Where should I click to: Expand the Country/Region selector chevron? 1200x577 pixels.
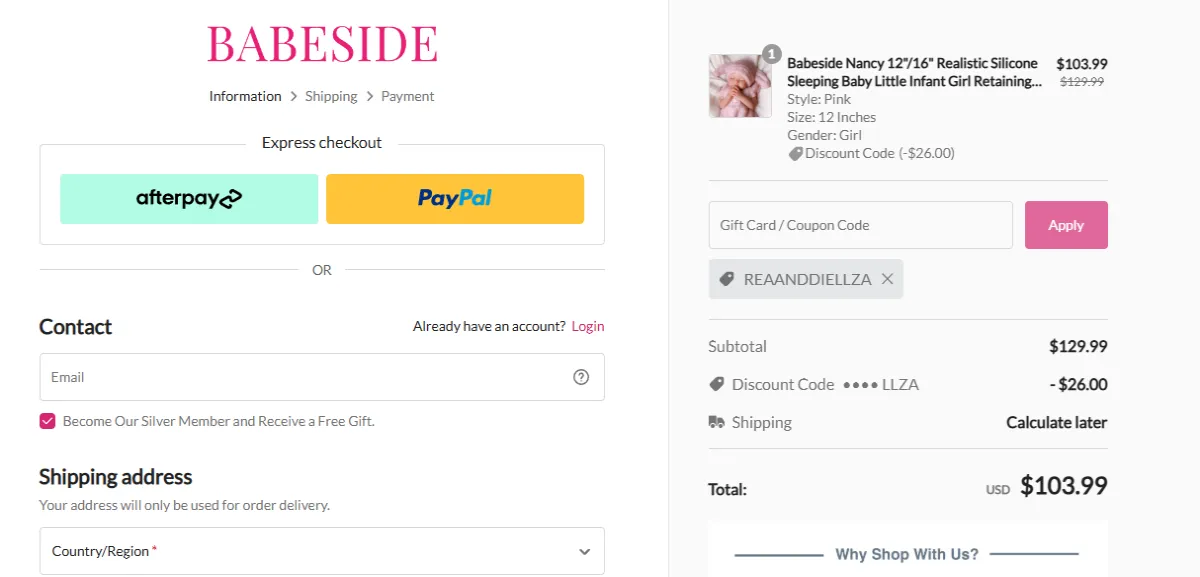click(x=584, y=550)
